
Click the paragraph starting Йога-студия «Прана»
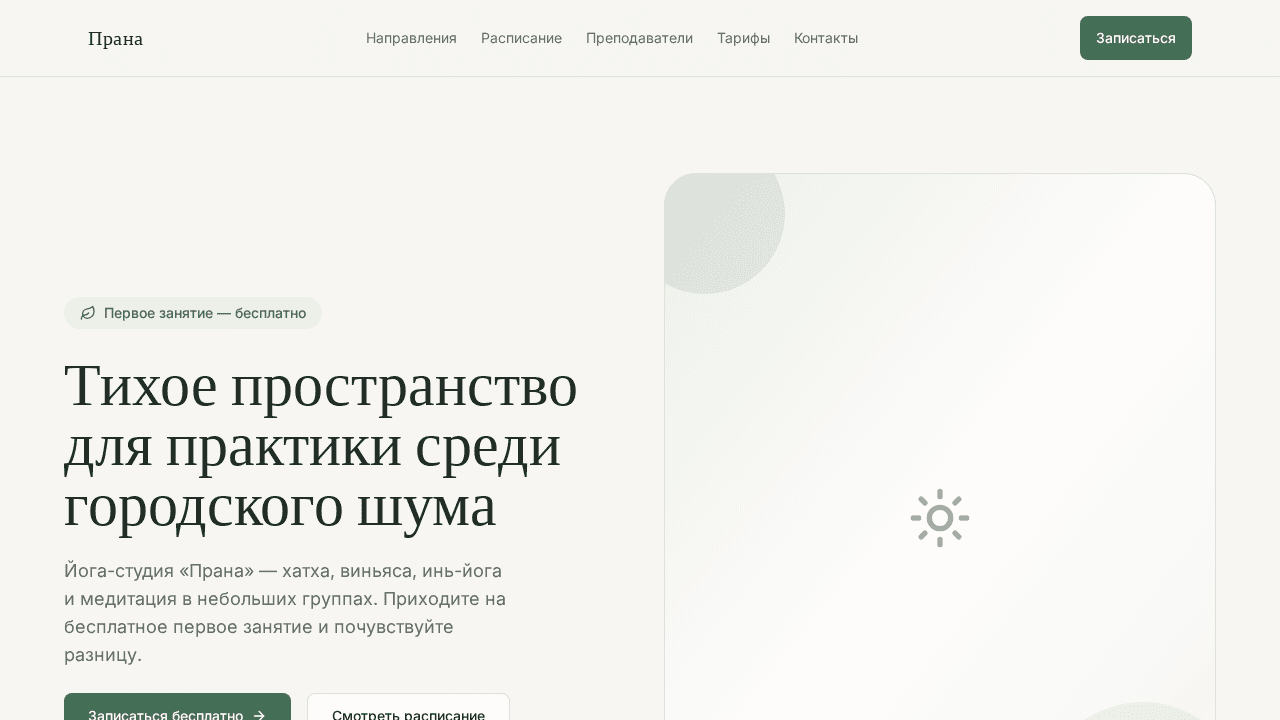[x=286, y=613]
